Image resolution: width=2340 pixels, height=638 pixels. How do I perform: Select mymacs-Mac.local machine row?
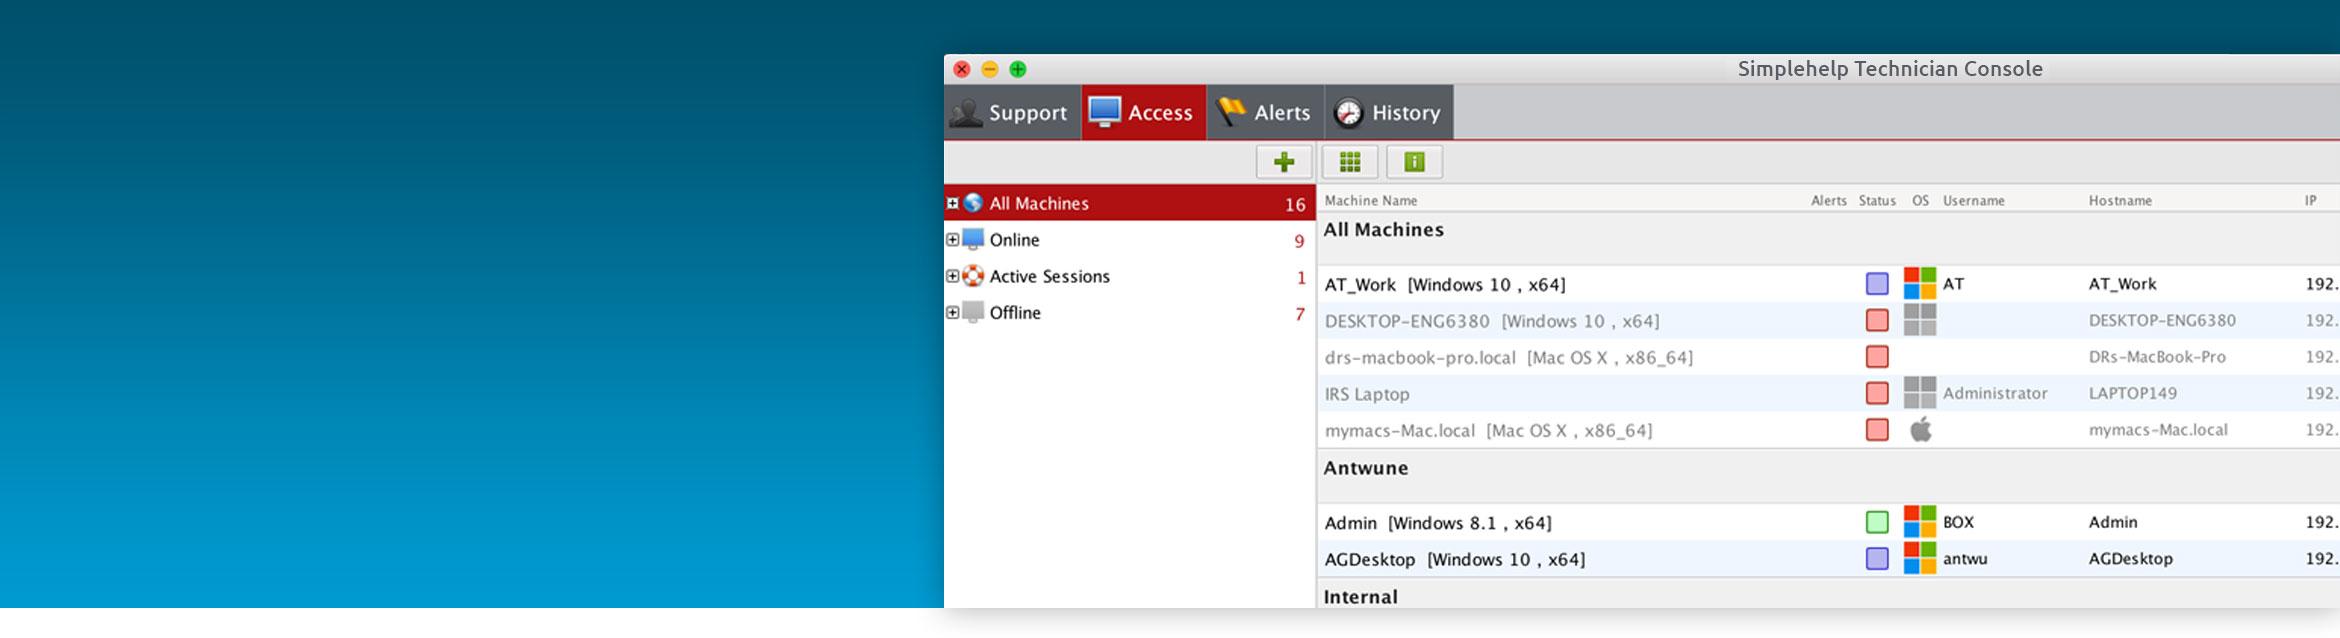pos(1829,430)
